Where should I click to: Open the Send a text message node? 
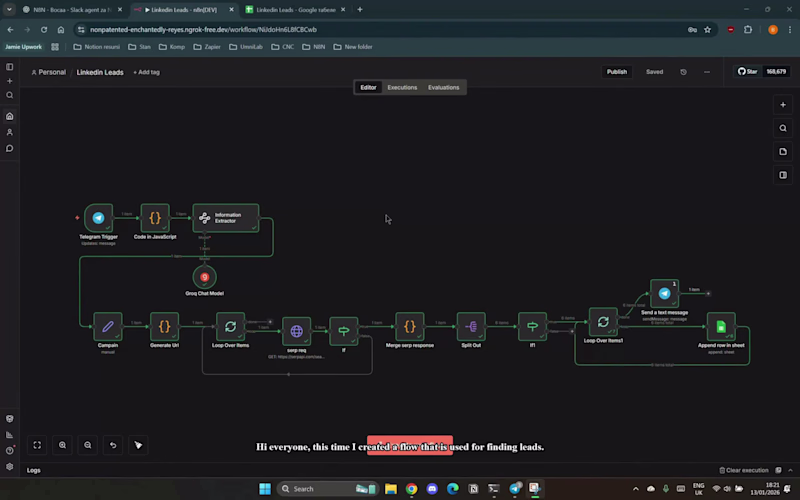(x=664, y=293)
